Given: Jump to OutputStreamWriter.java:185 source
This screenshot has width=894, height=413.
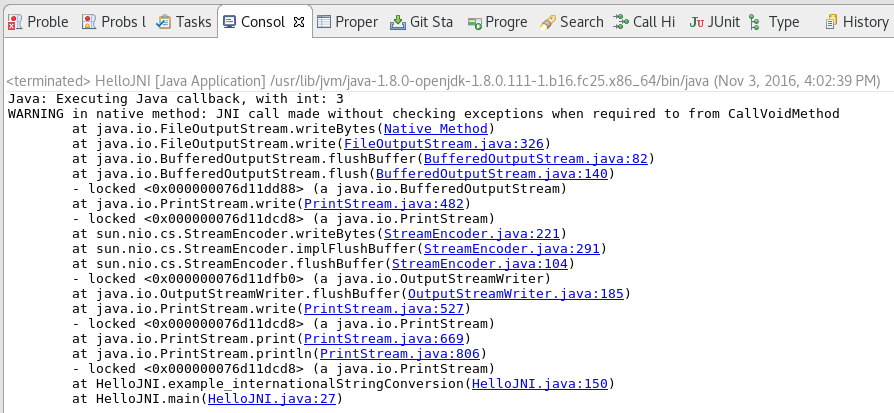Looking at the screenshot, I should point(516,294).
